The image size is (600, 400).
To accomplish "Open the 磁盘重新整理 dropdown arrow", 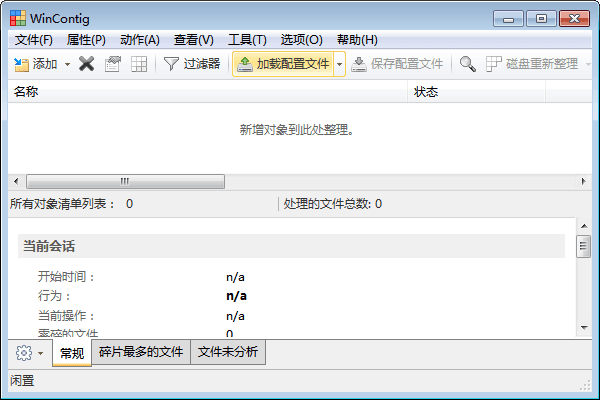I will [x=588, y=64].
